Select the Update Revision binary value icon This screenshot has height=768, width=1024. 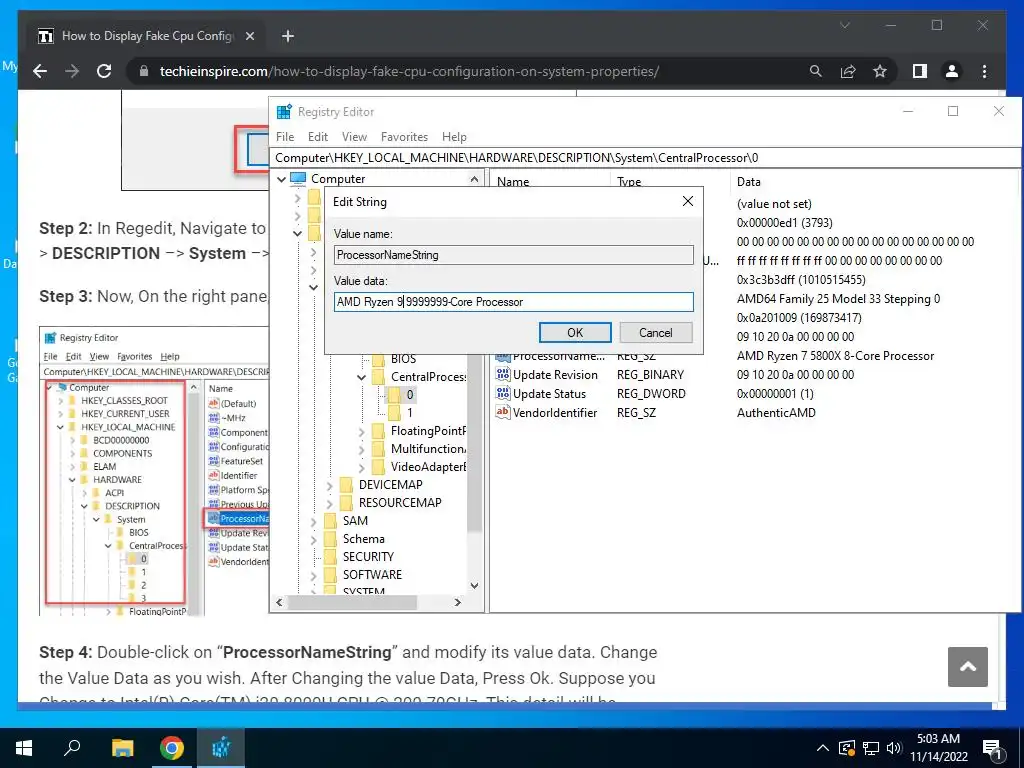pyautogui.click(x=502, y=374)
